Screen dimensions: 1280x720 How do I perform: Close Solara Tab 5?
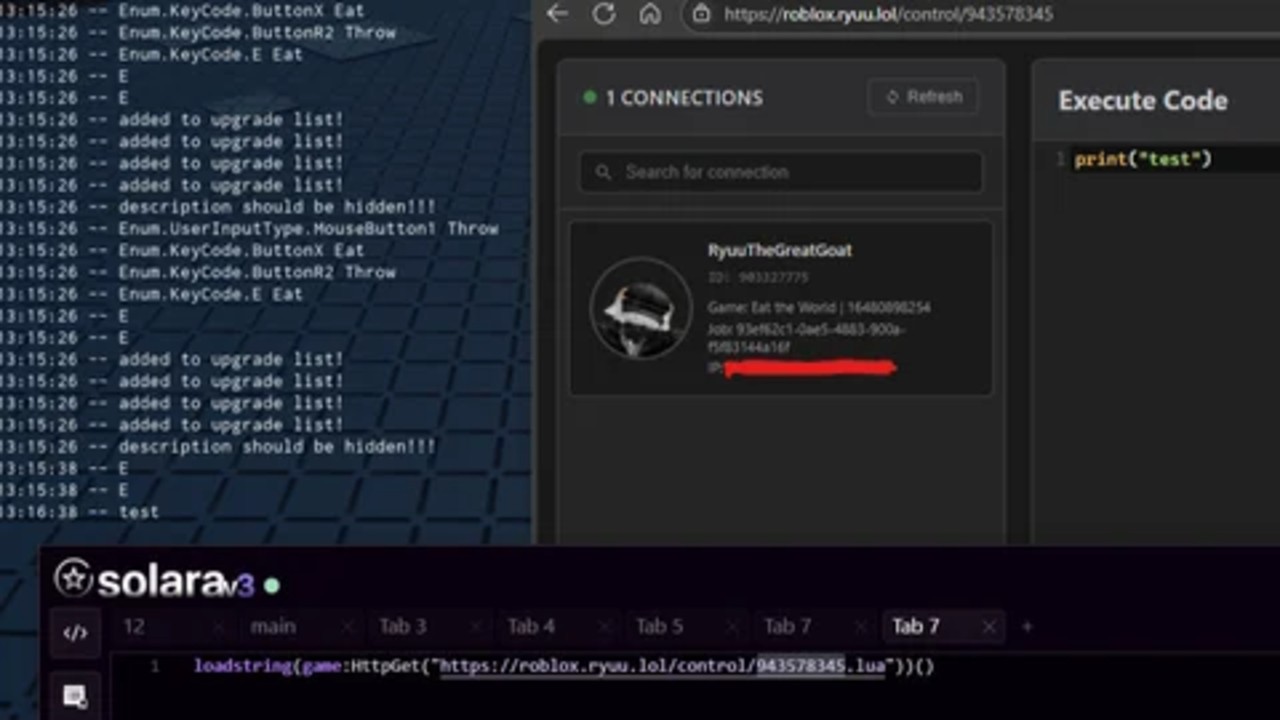pyautogui.click(x=732, y=627)
